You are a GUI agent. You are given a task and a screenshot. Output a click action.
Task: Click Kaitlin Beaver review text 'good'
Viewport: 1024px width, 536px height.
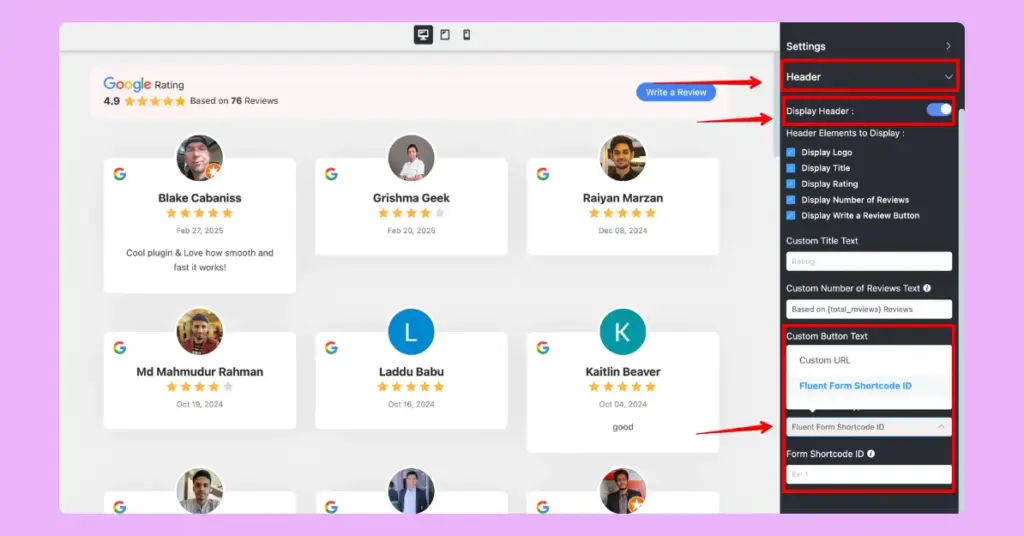click(x=623, y=427)
